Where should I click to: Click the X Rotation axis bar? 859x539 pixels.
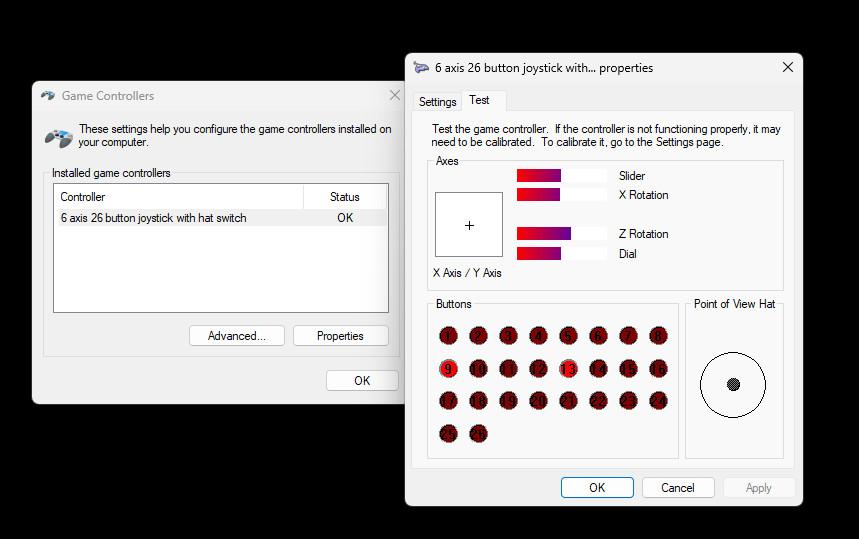(562, 194)
